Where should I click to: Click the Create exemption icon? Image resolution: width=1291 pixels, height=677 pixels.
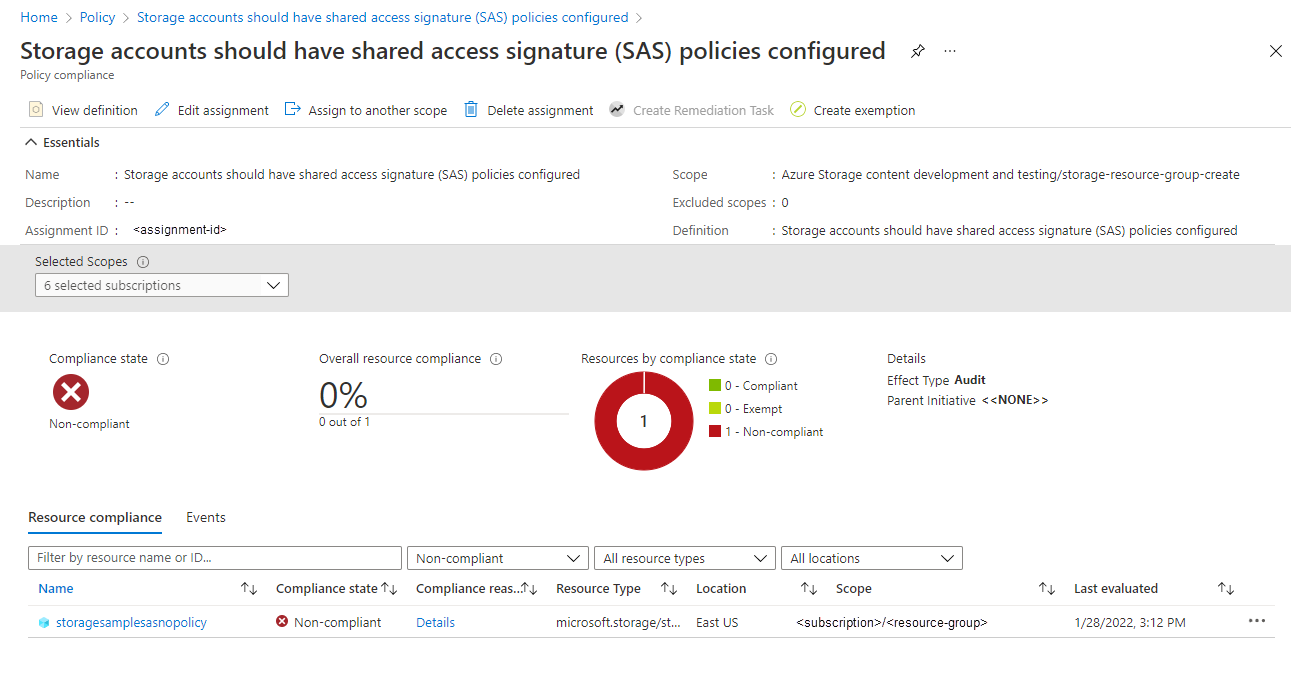[798, 110]
